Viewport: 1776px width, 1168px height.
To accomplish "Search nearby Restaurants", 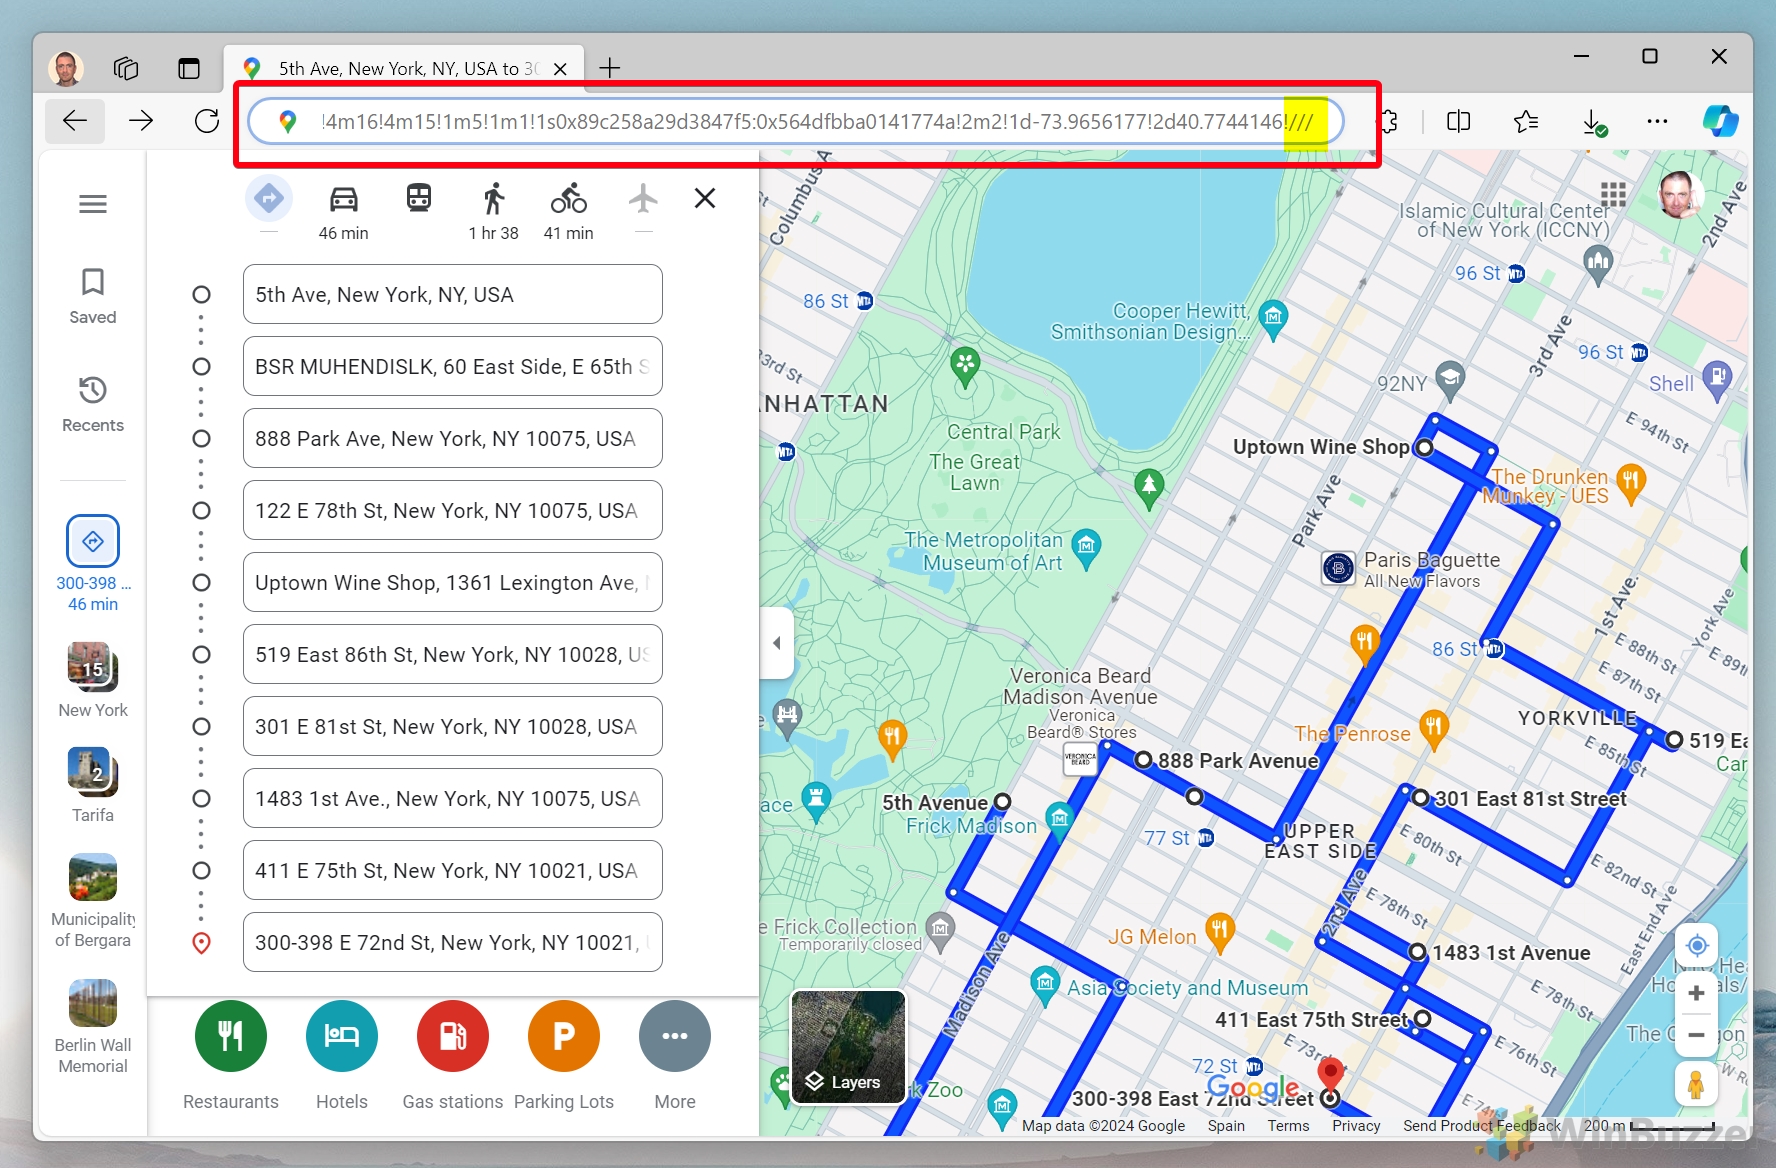I will (231, 1036).
